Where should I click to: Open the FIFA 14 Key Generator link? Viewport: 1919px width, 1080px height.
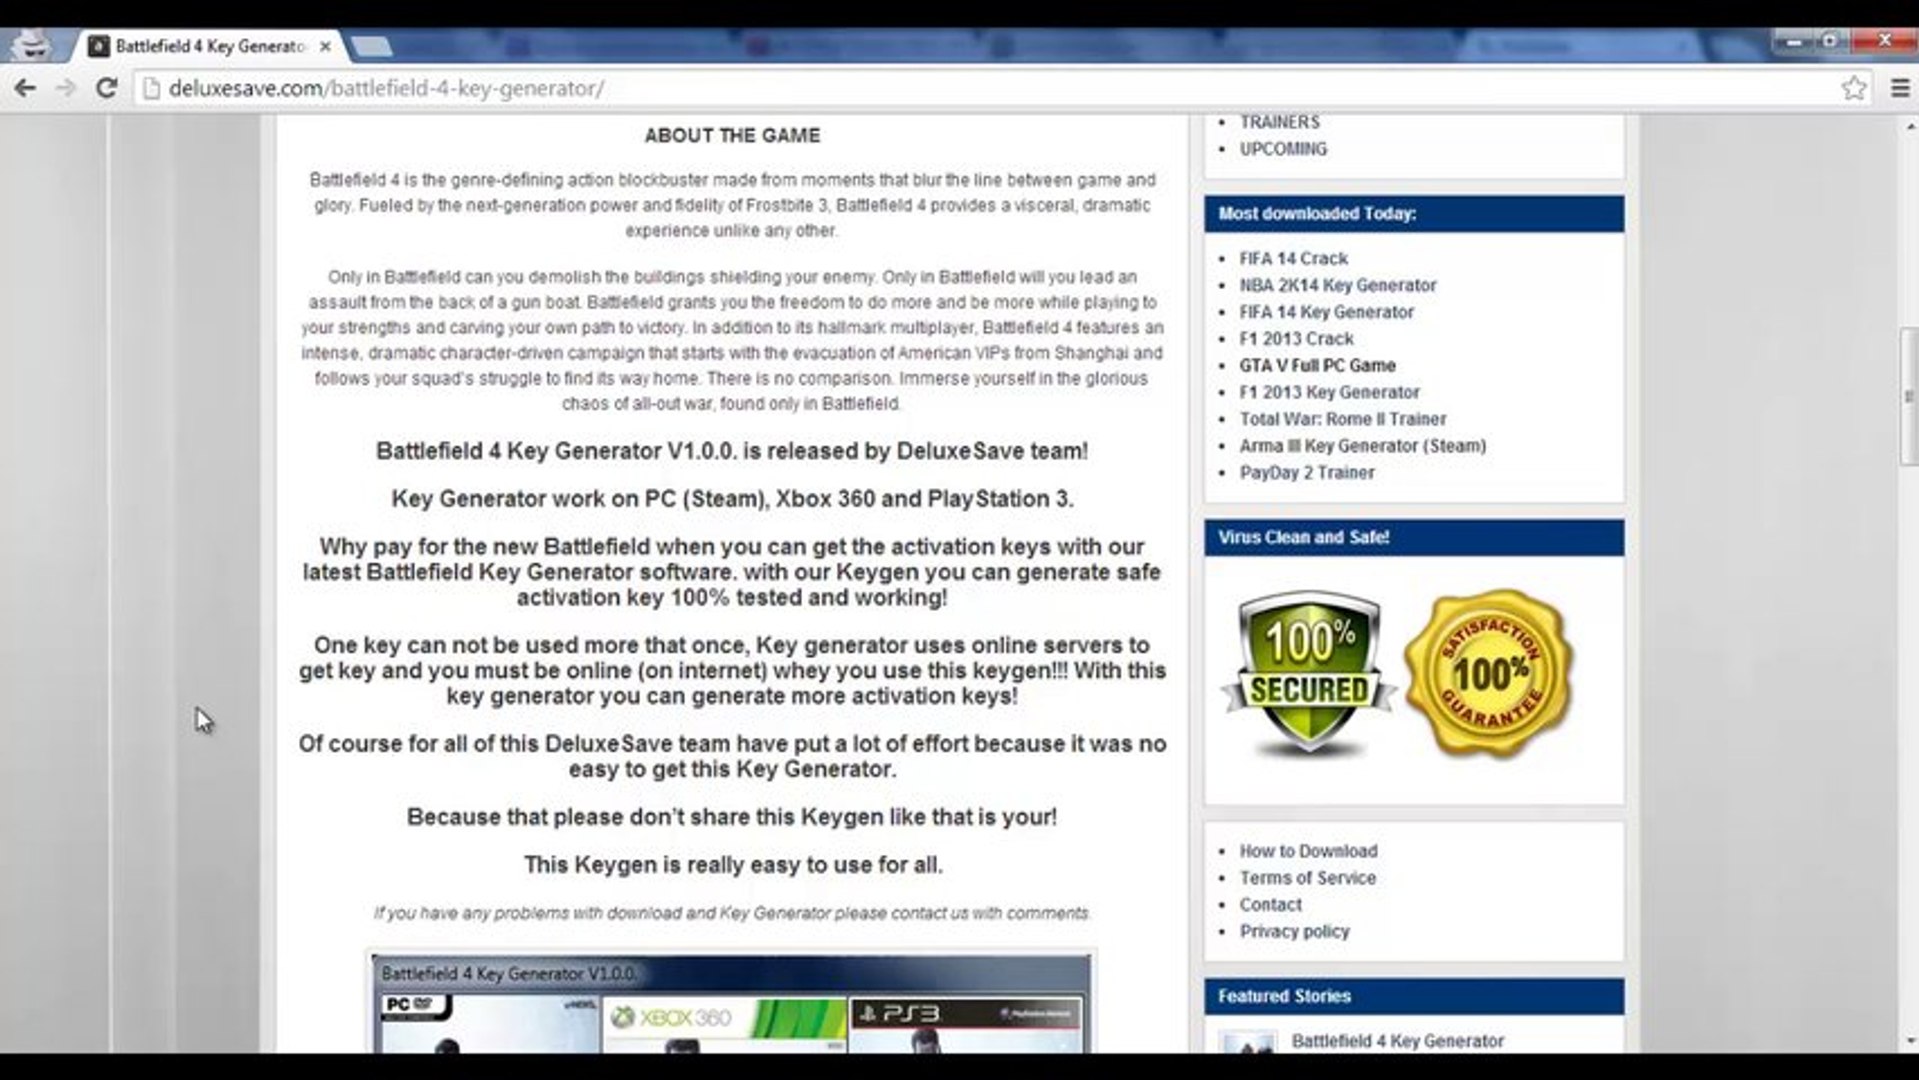tap(1327, 312)
